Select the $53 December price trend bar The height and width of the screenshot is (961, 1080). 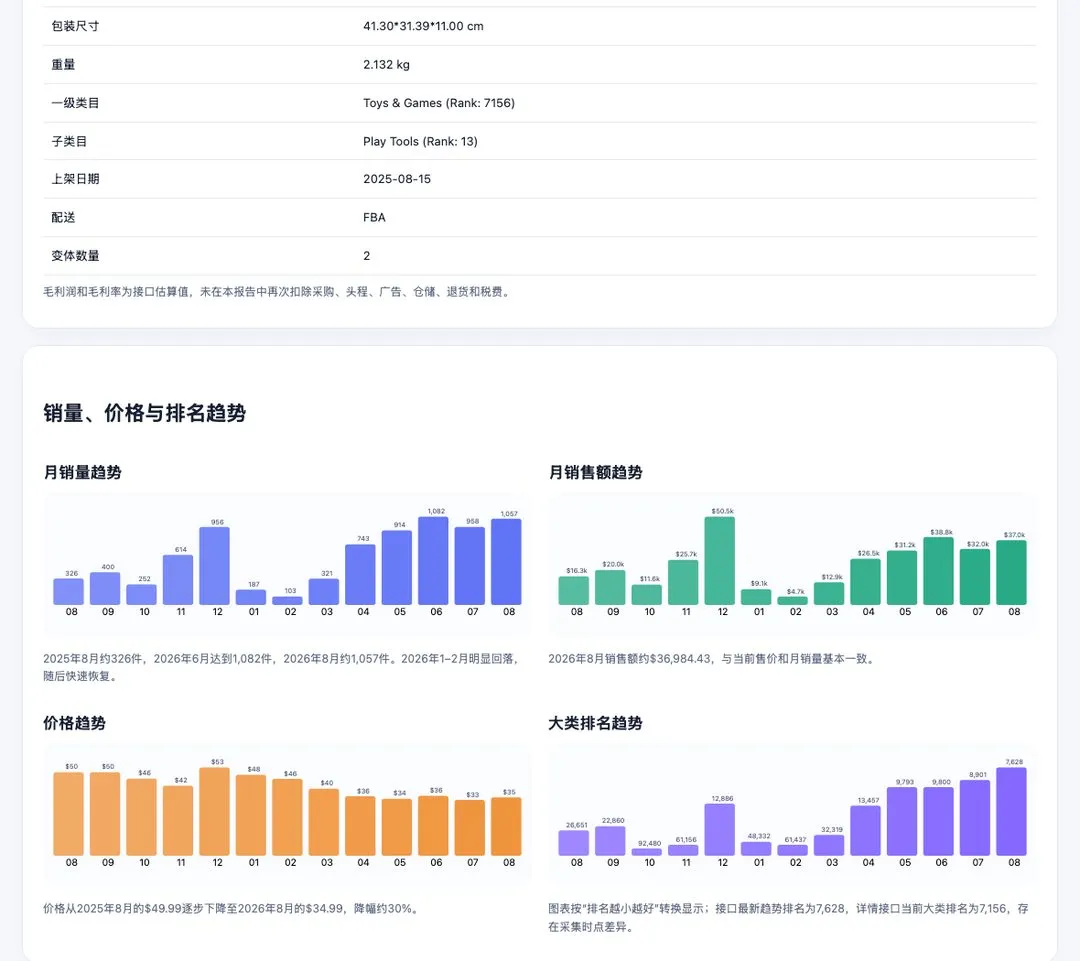tap(217, 812)
